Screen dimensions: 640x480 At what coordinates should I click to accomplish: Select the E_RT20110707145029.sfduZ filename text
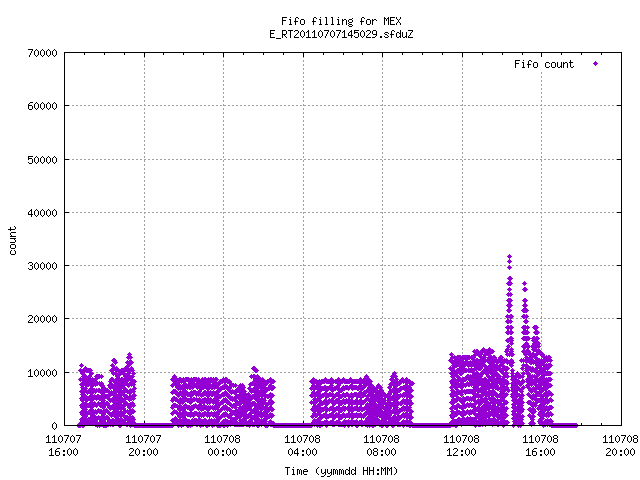pos(341,34)
